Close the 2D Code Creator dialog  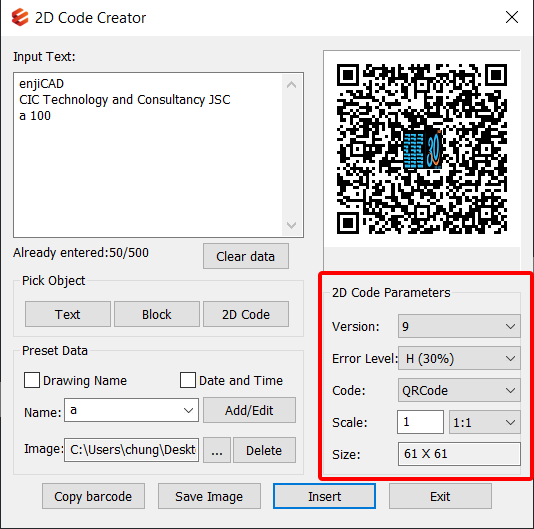(x=512, y=17)
